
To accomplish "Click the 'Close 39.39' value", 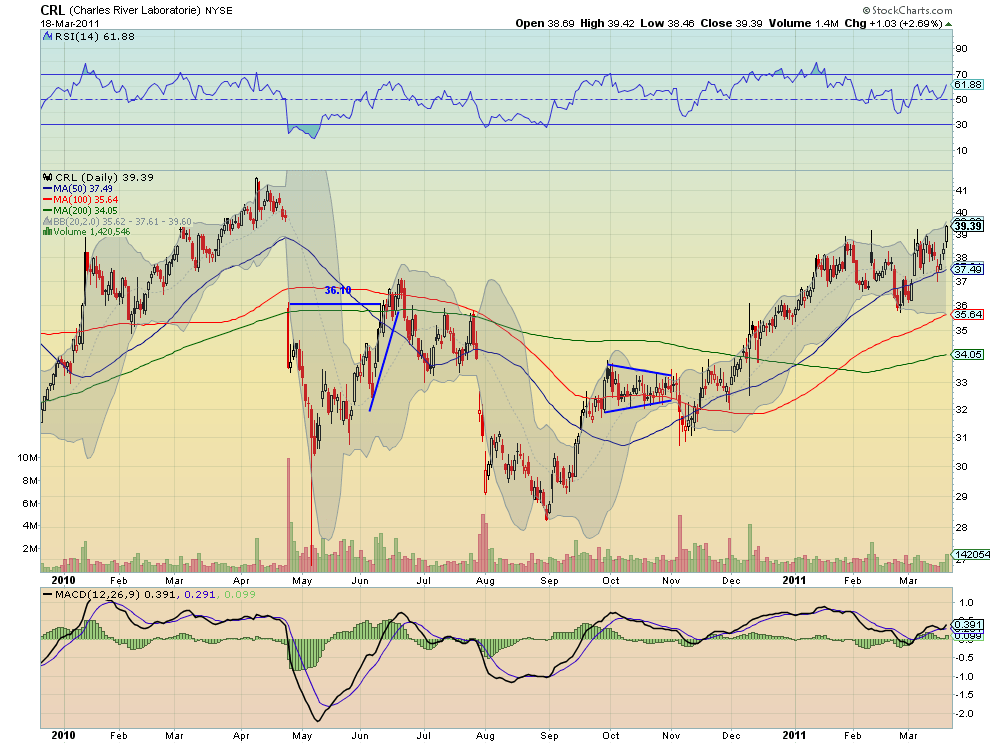I will click(731, 23).
